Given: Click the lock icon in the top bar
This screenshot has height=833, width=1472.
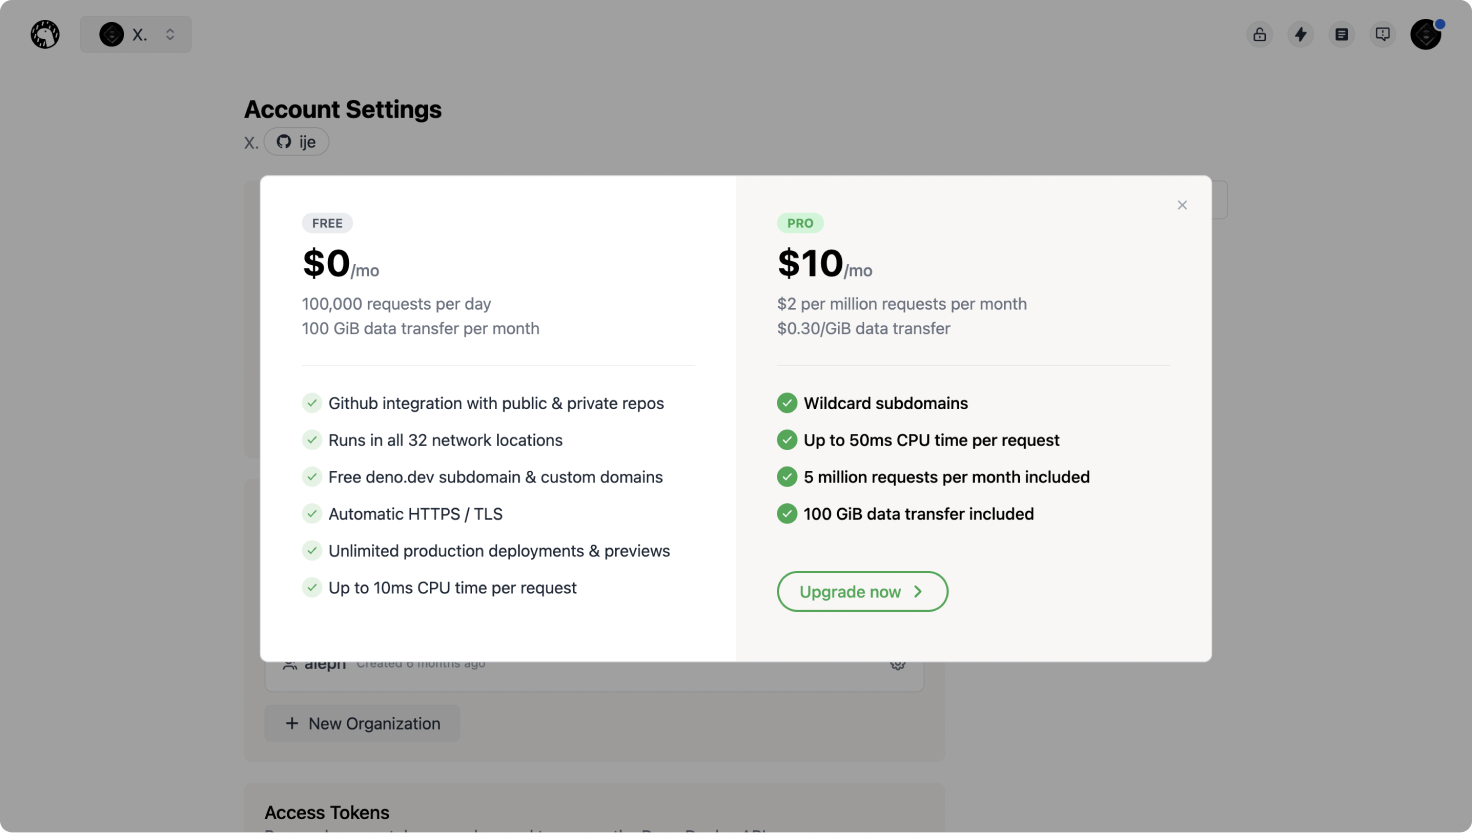Looking at the screenshot, I should 1259,33.
